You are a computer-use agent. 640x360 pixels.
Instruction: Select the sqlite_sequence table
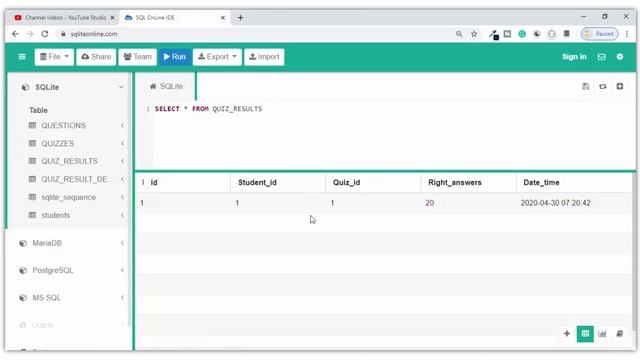(x=69, y=197)
